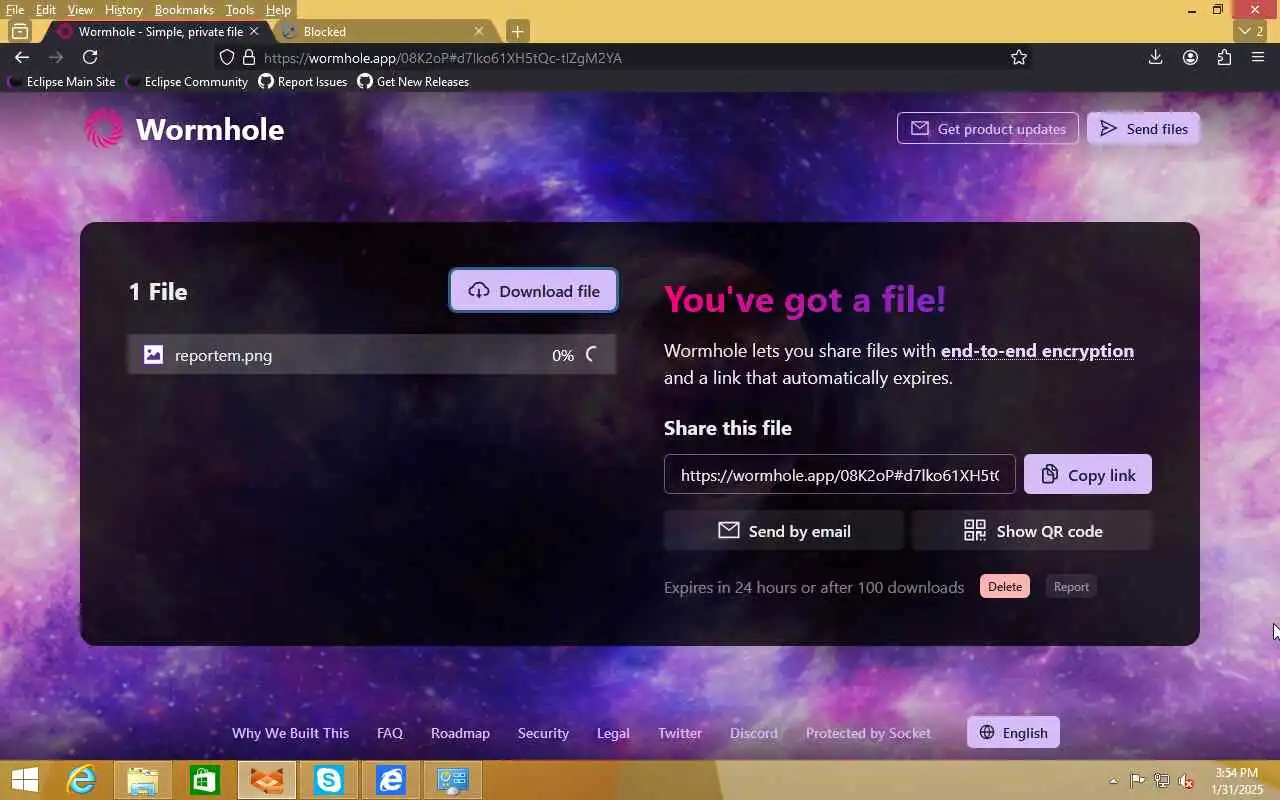Open the Firefox application hamburger menu
This screenshot has width=1280, height=800.
pos(1258,57)
